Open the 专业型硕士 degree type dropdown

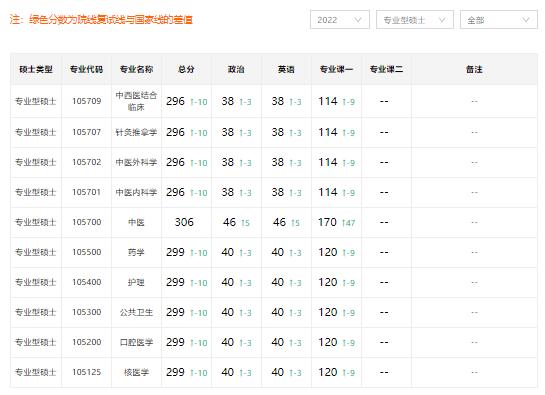click(x=415, y=20)
